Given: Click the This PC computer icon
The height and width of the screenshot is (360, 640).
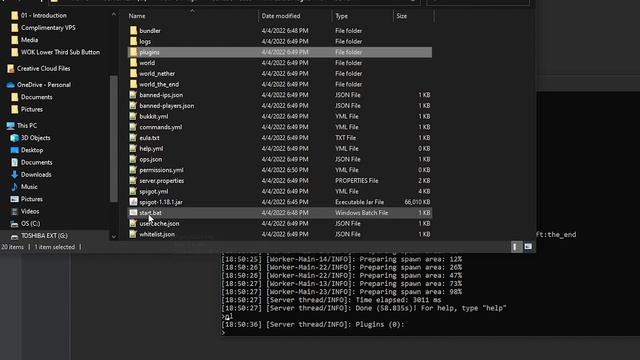Looking at the screenshot, I should click(11, 126).
